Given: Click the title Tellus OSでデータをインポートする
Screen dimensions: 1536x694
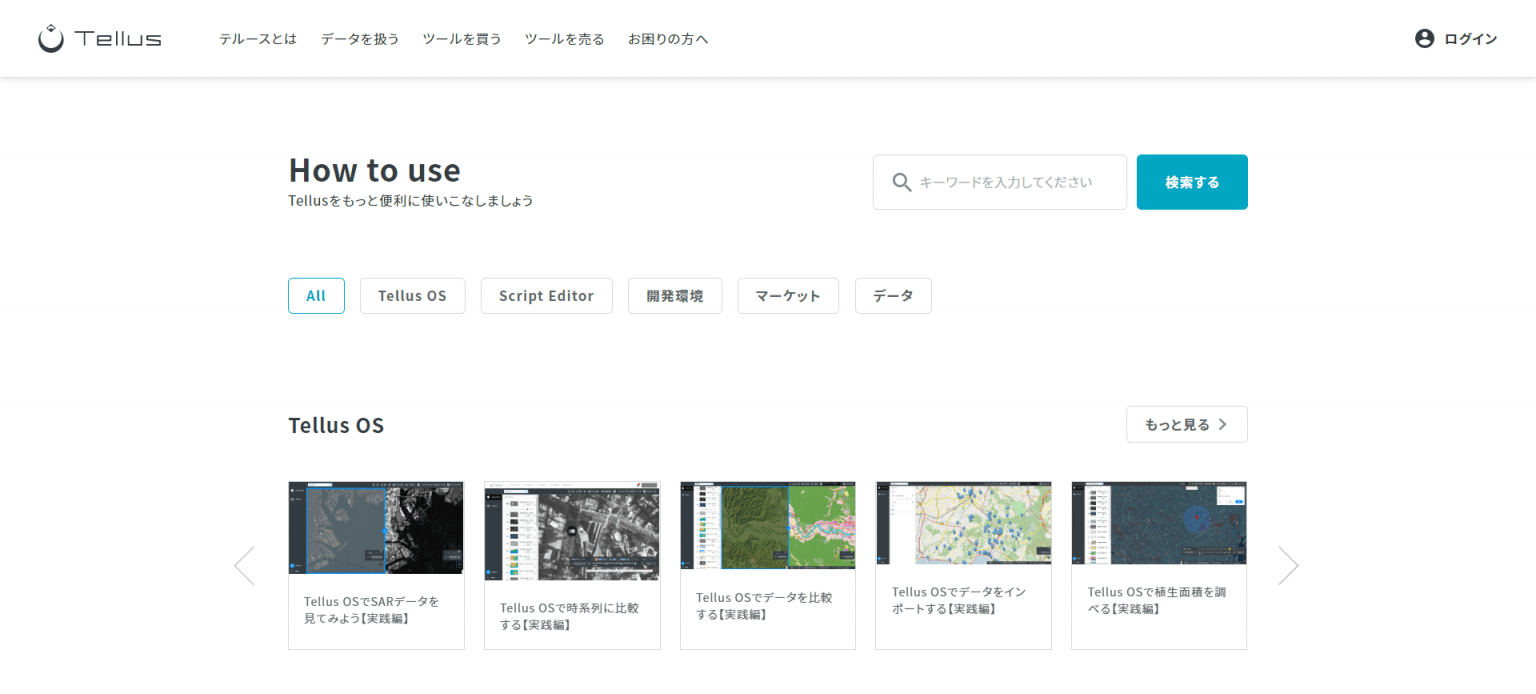Looking at the screenshot, I should click(959, 600).
